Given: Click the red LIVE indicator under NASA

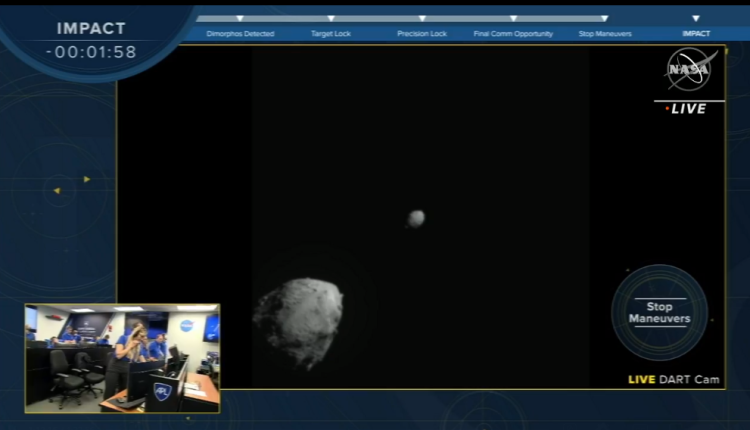Looking at the screenshot, I should [686, 108].
